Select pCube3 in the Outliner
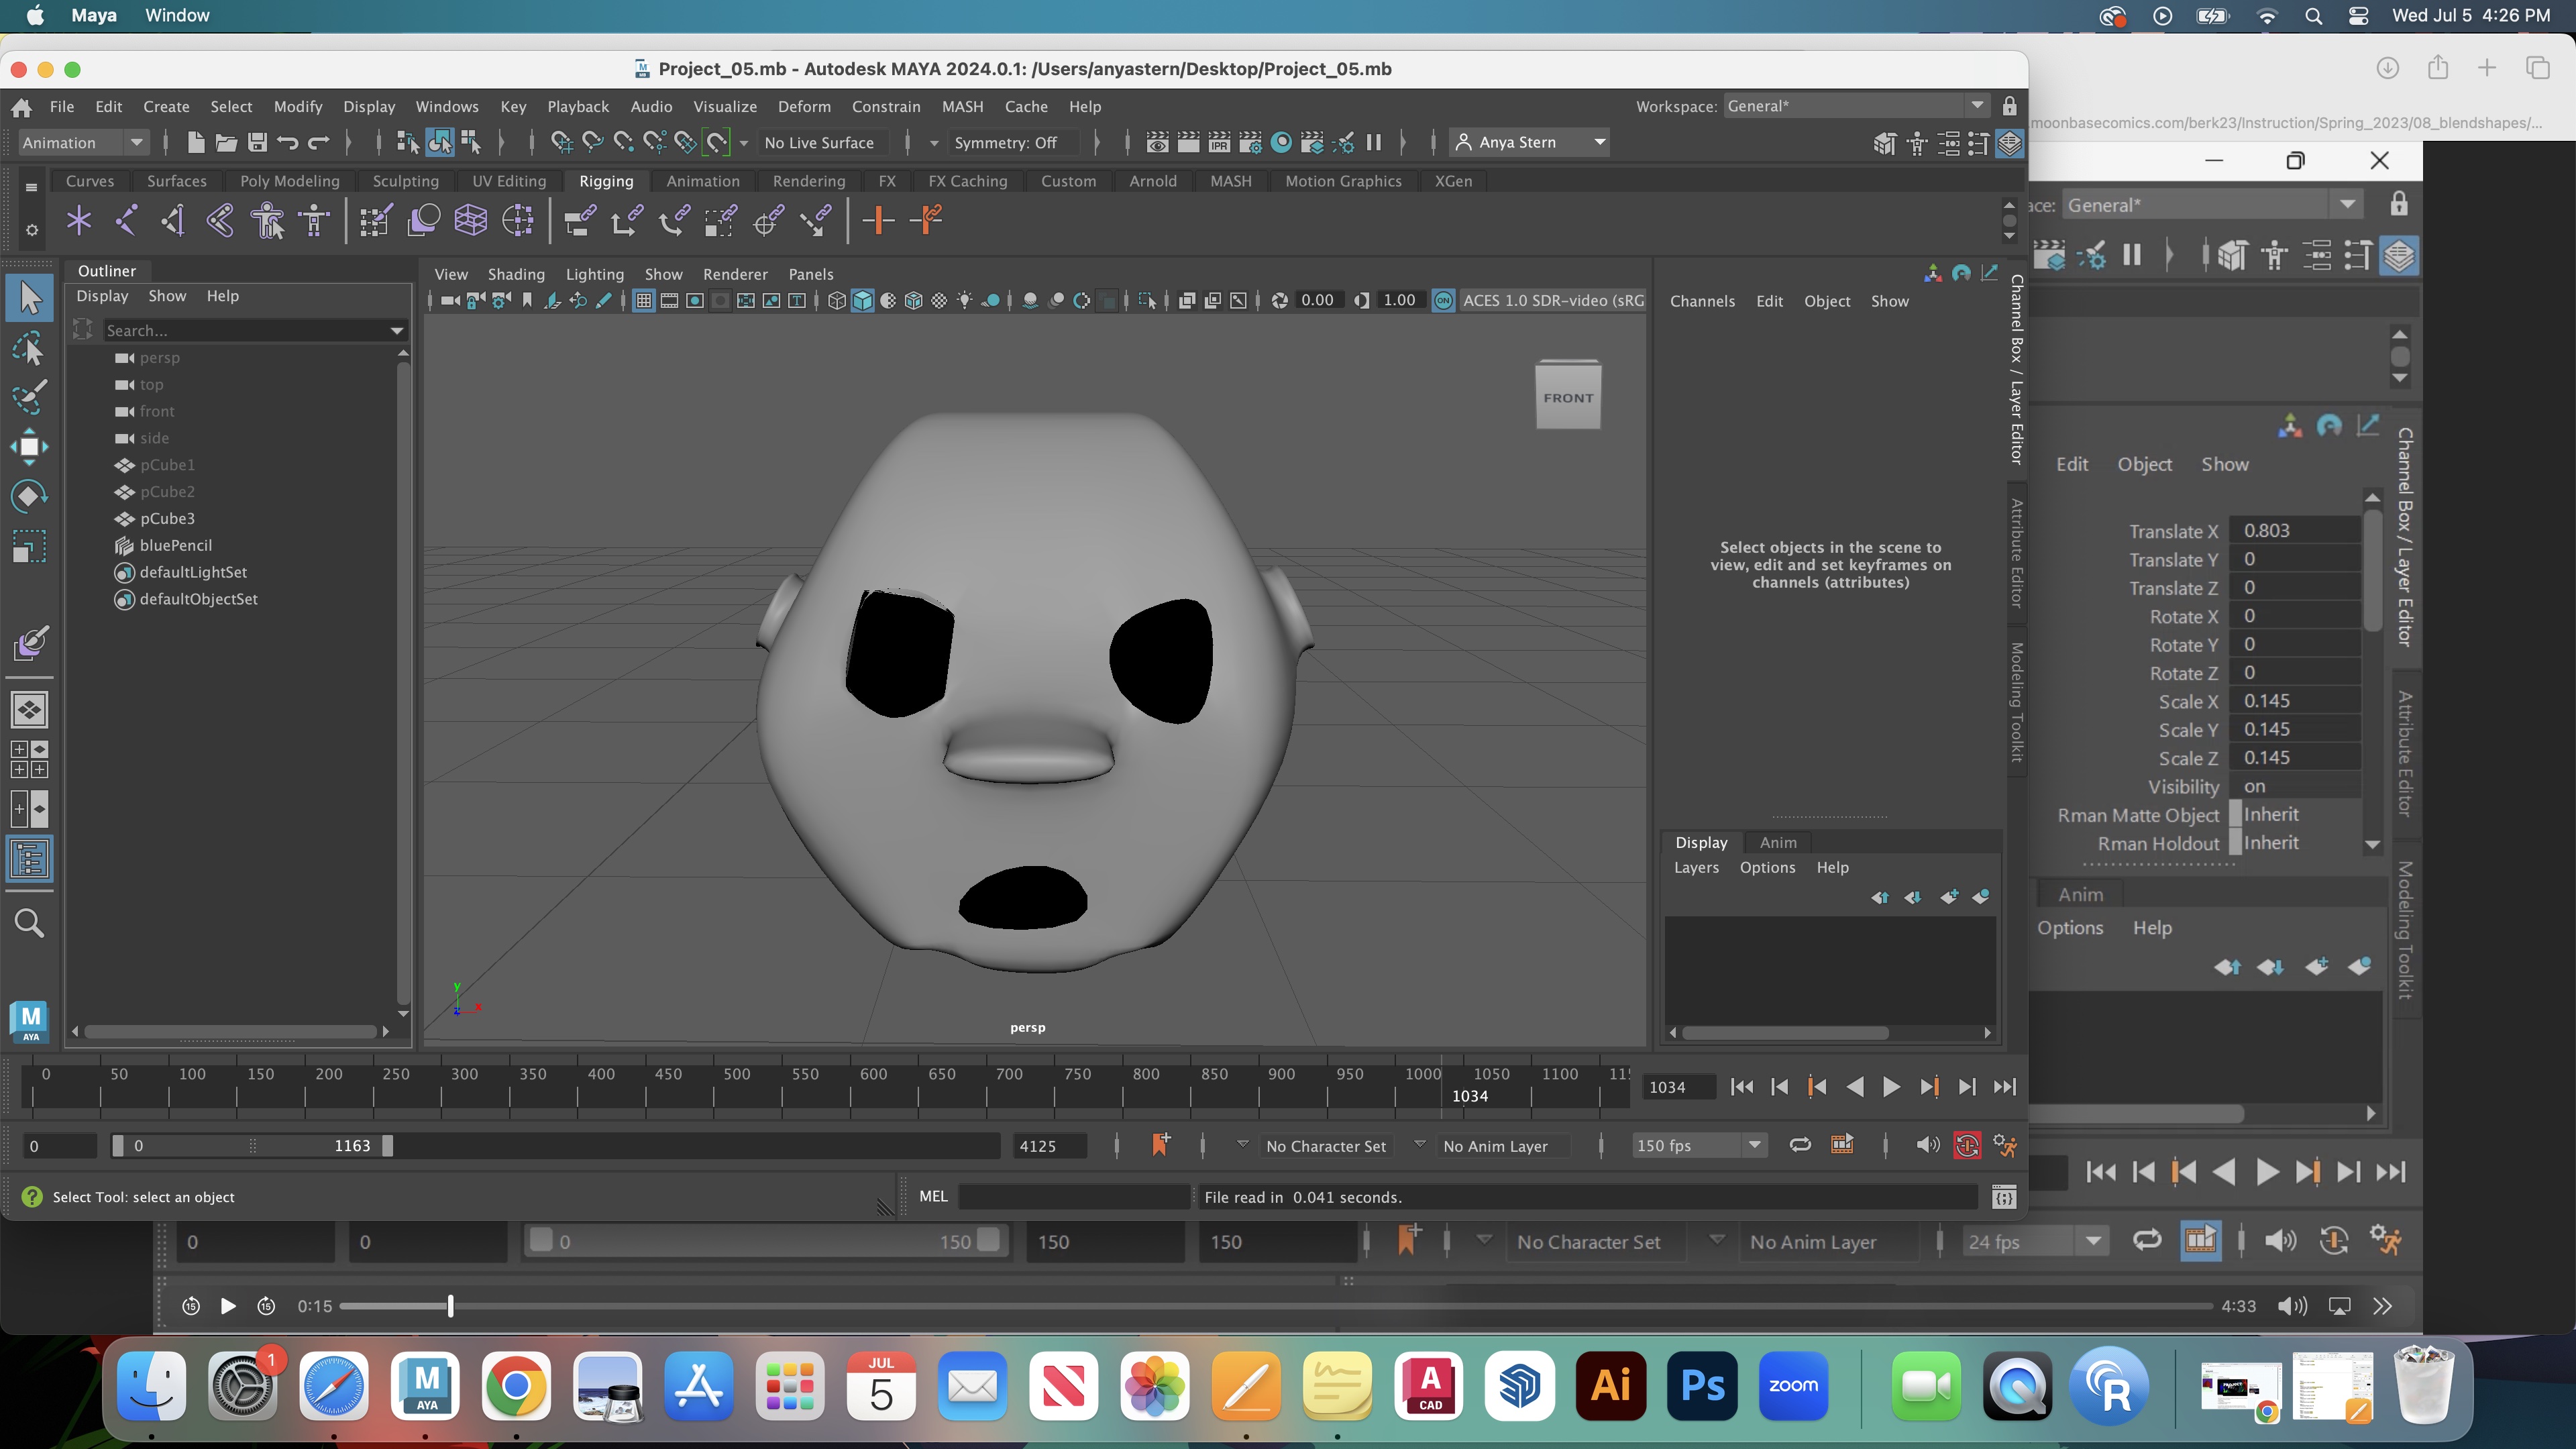2576x1449 pixels. (x=167, y=519)
